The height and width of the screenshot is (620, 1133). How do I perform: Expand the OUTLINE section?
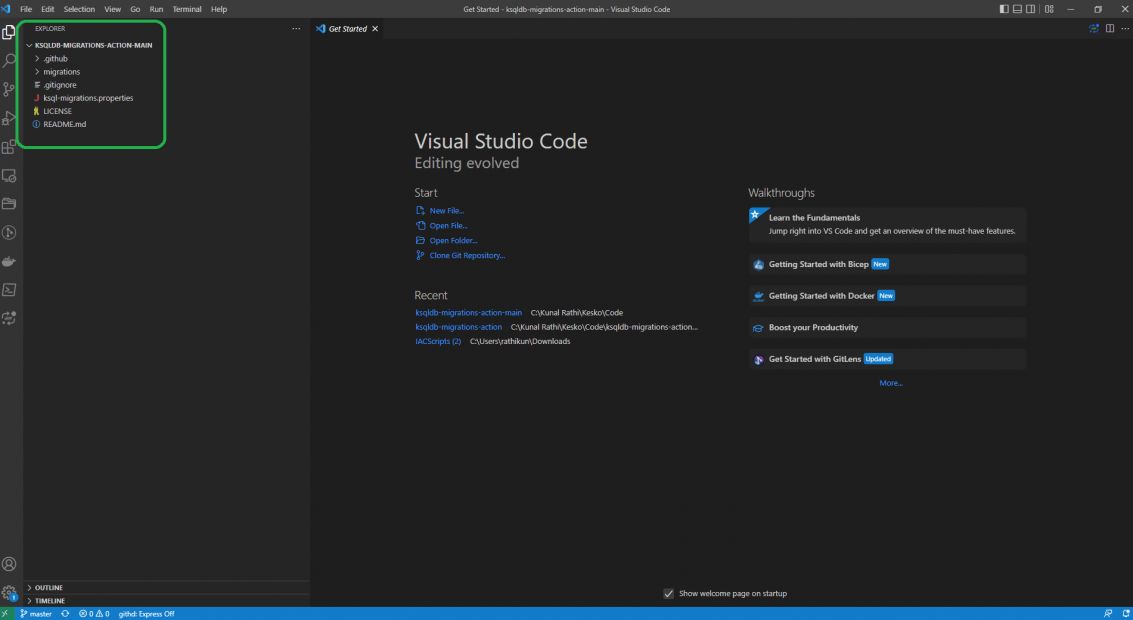pyautogui.click(x=48, y=588)
